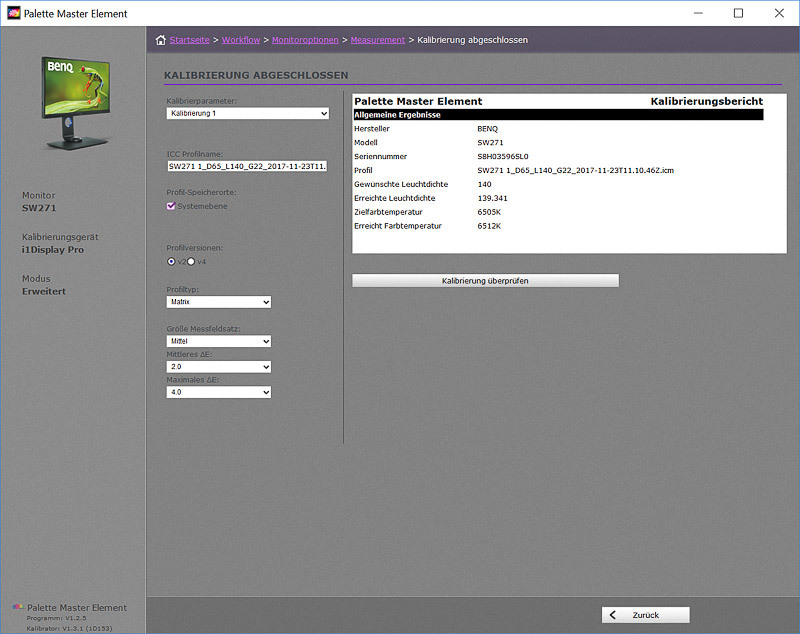Click the Programm: V1.2.5 version text

point(56,618)
